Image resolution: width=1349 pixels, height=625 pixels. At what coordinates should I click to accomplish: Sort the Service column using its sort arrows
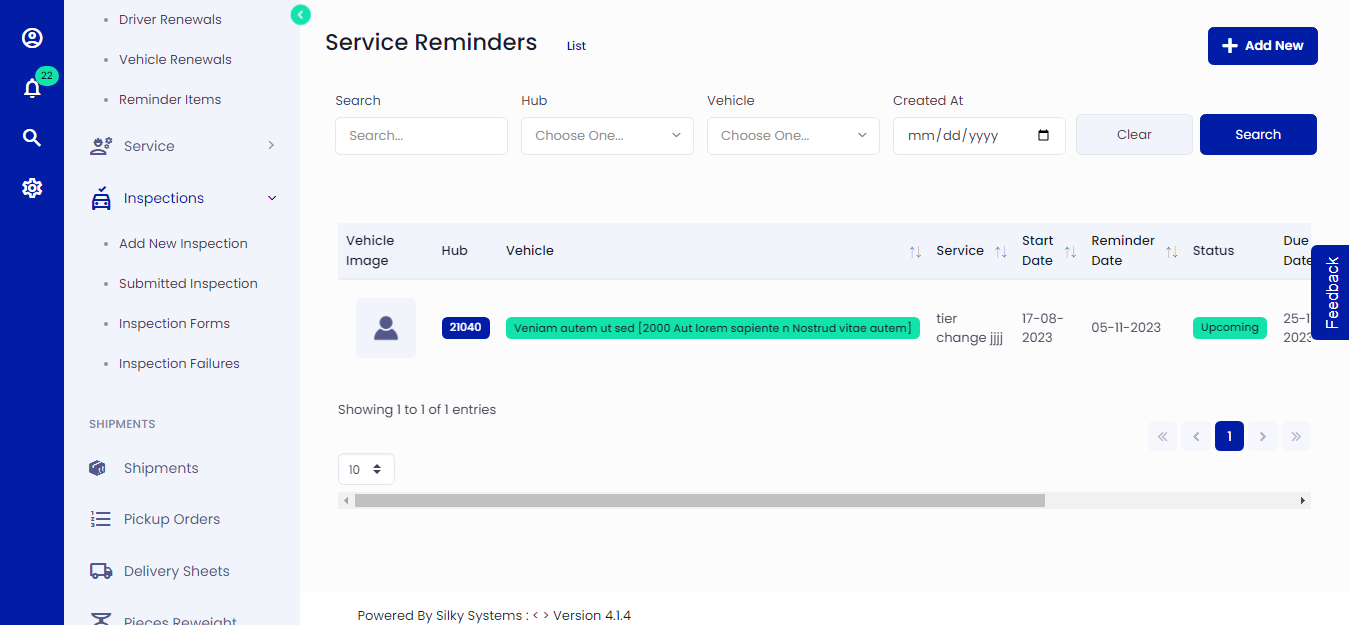[x=1001, y=251]
